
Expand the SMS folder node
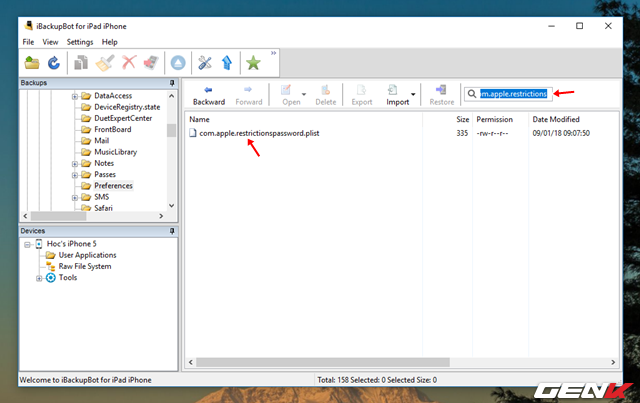(75, 198)
